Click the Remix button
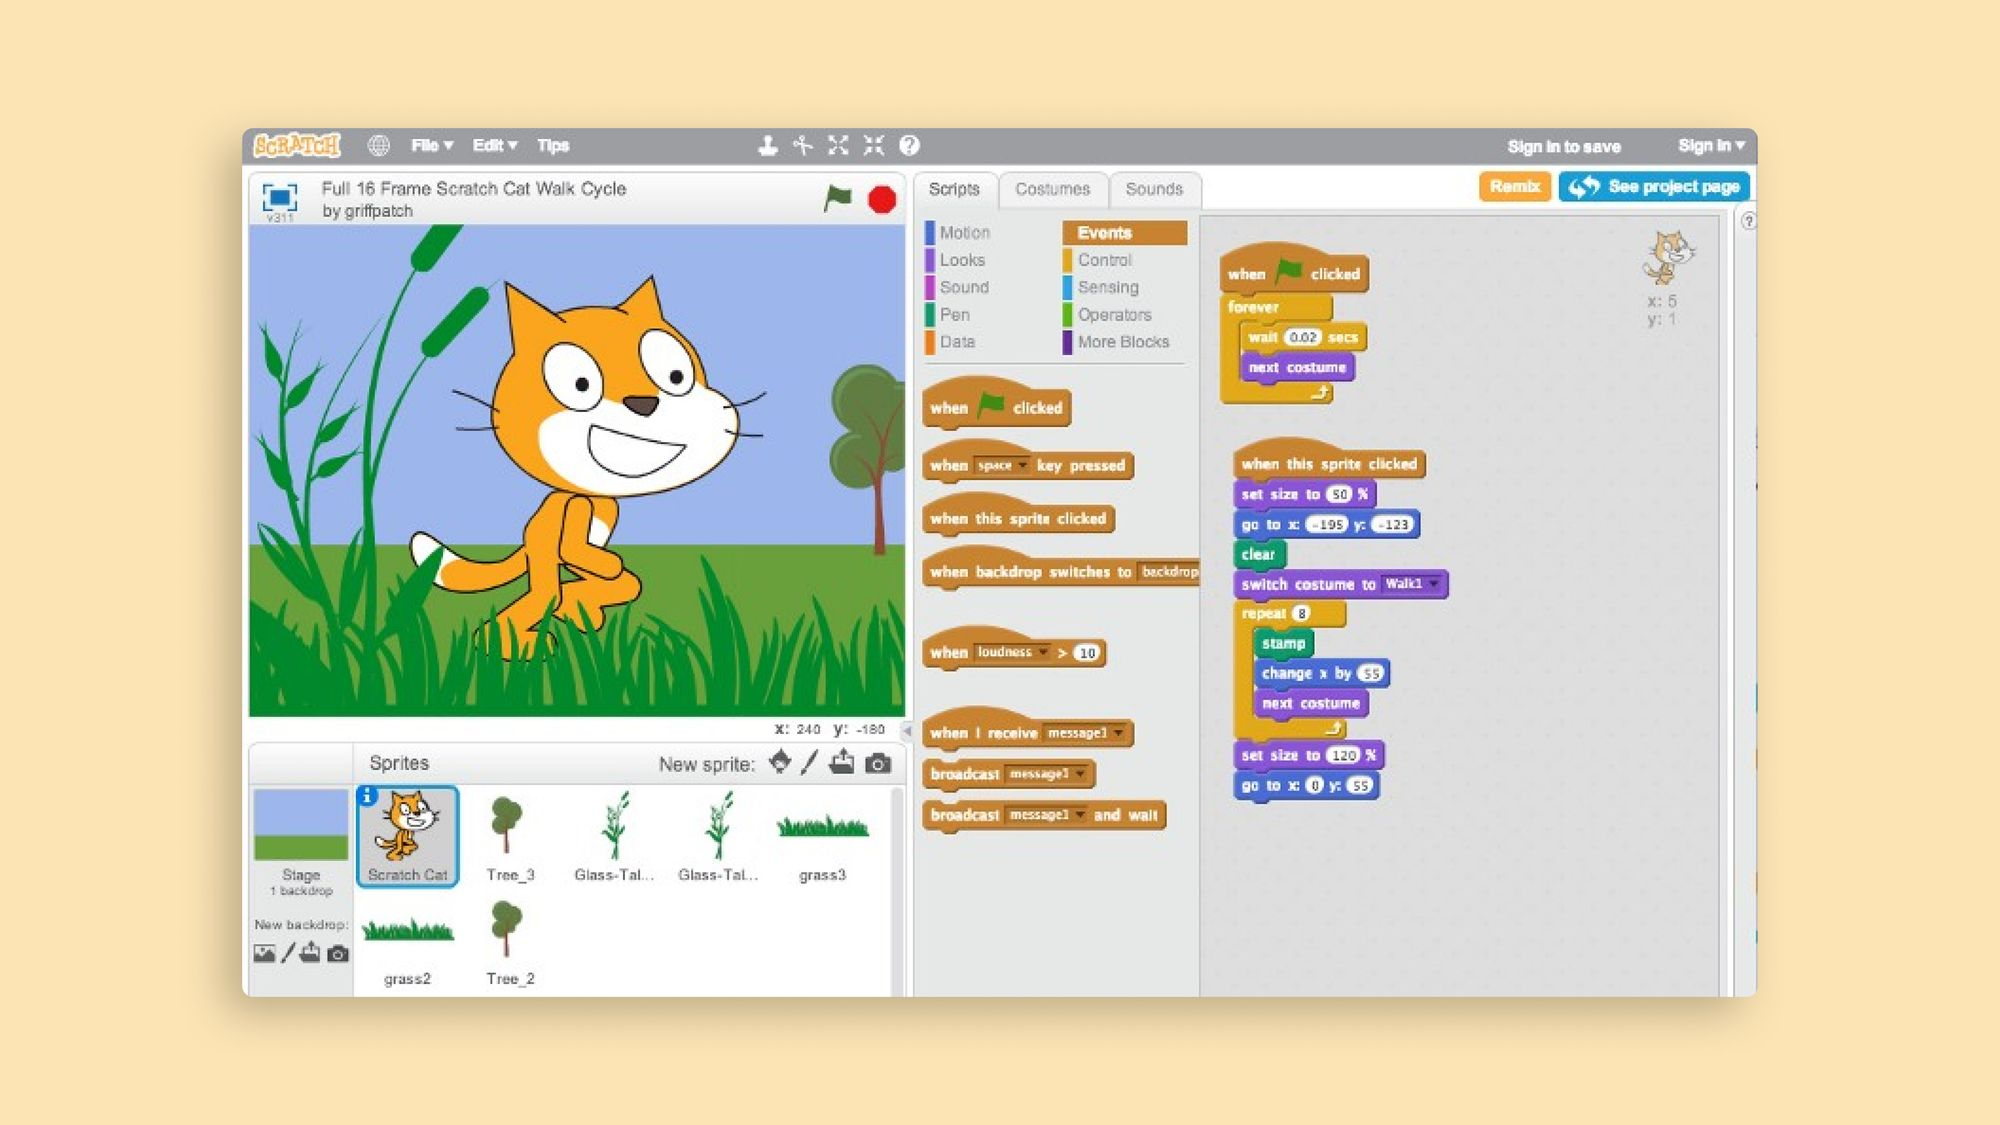 [1514, 187]
